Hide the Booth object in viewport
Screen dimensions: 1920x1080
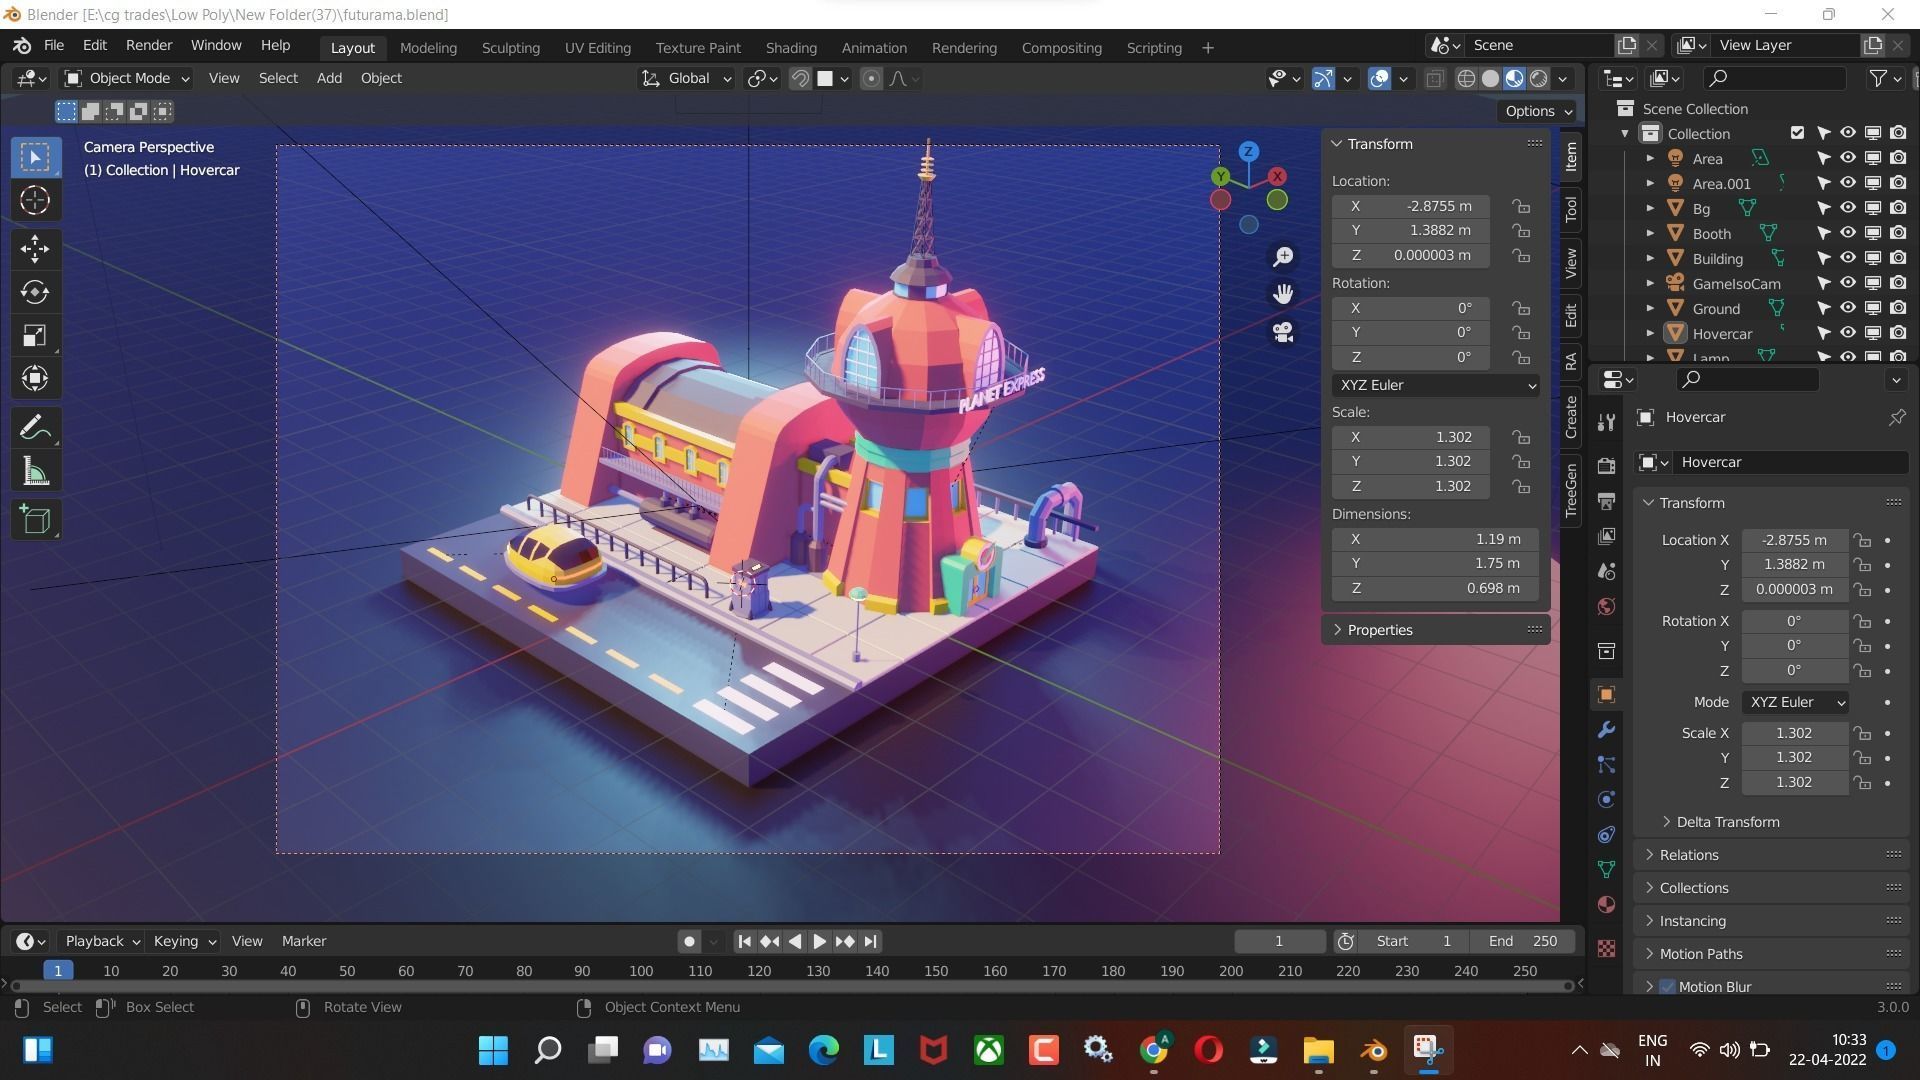[x=1848, y=233]
